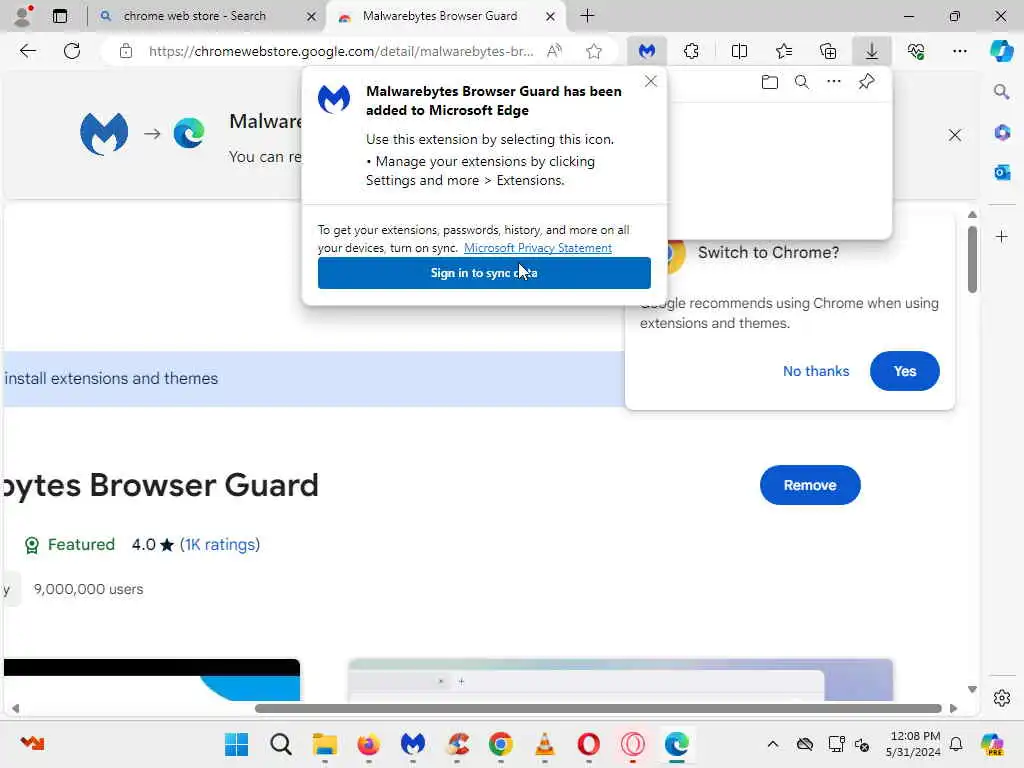Click the Featured badge

69,545
